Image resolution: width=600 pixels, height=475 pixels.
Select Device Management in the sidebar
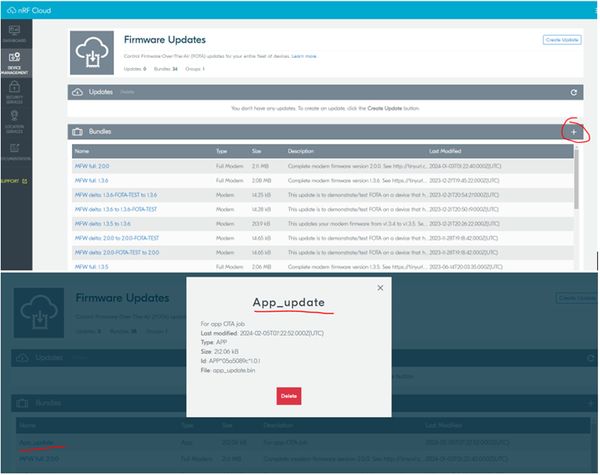15,63
